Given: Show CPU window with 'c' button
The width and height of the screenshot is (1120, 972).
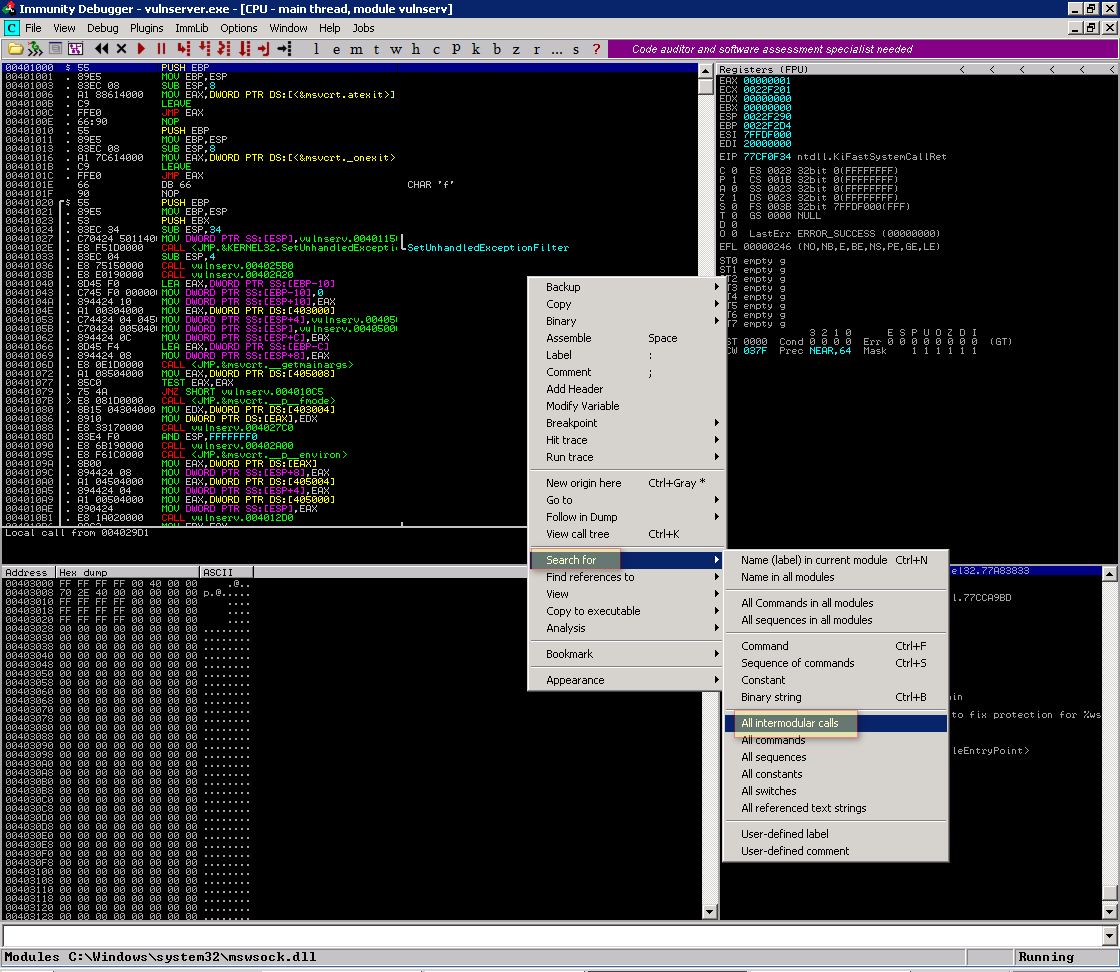Looking at the screenshot, I should 436,49.
